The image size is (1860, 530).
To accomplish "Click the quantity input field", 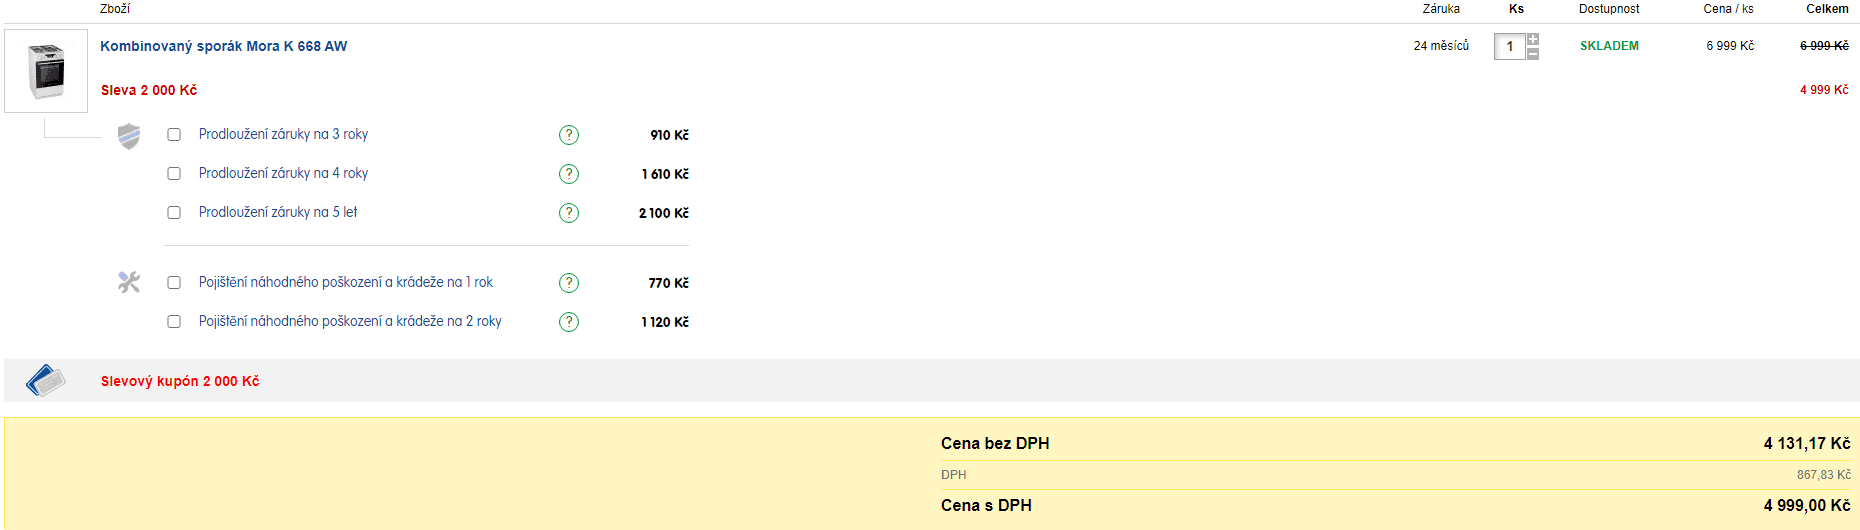I will point(1509,47).
